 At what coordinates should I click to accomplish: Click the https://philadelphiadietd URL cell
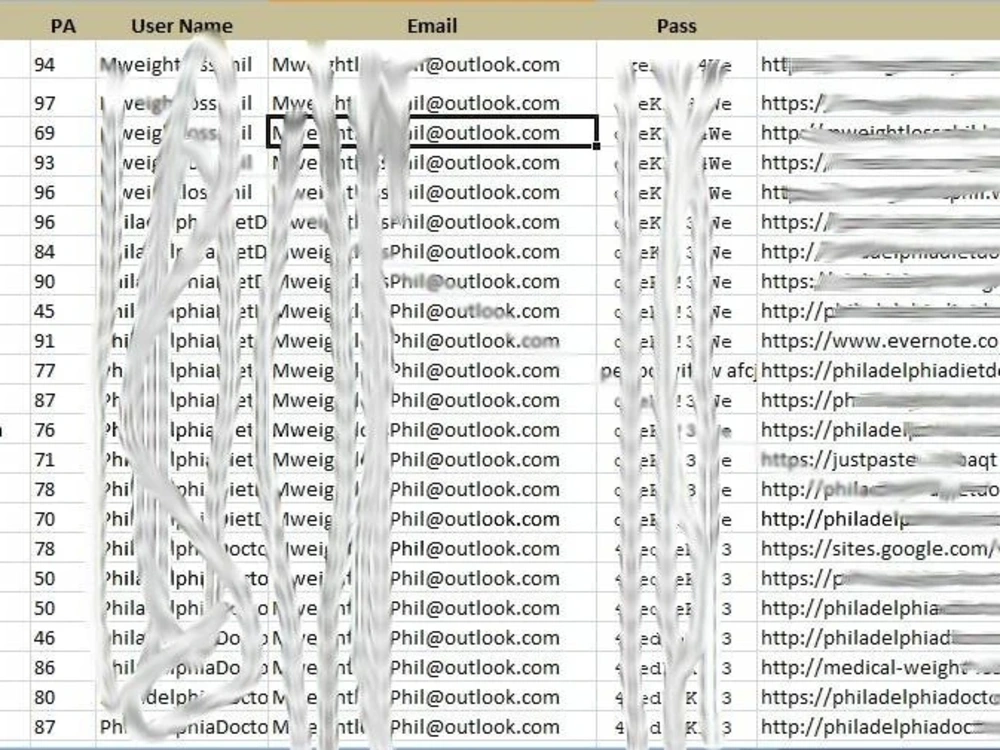pos(878,371)
